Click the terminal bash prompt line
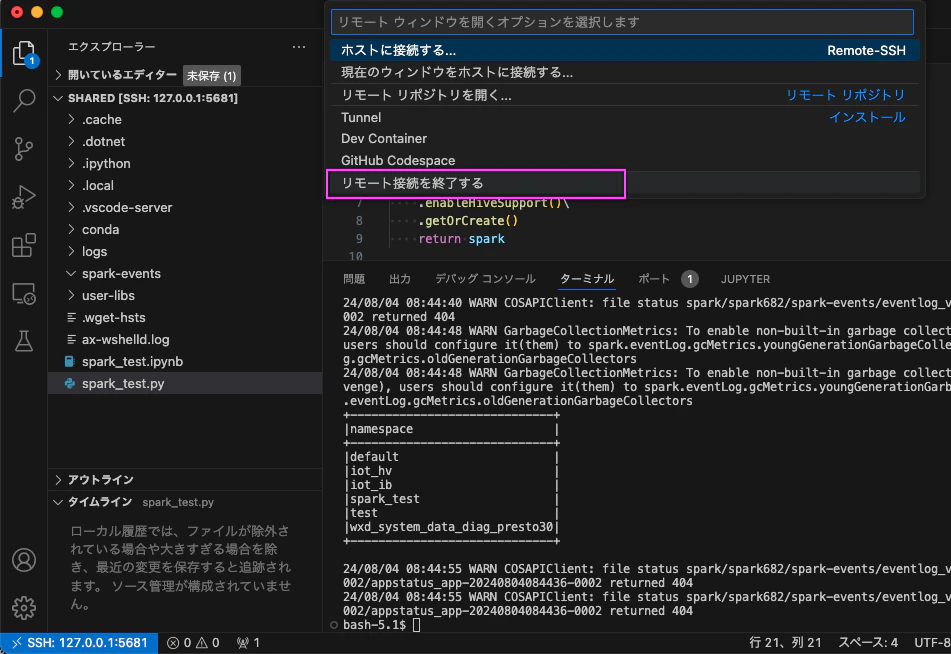 [x=381, y=625]
